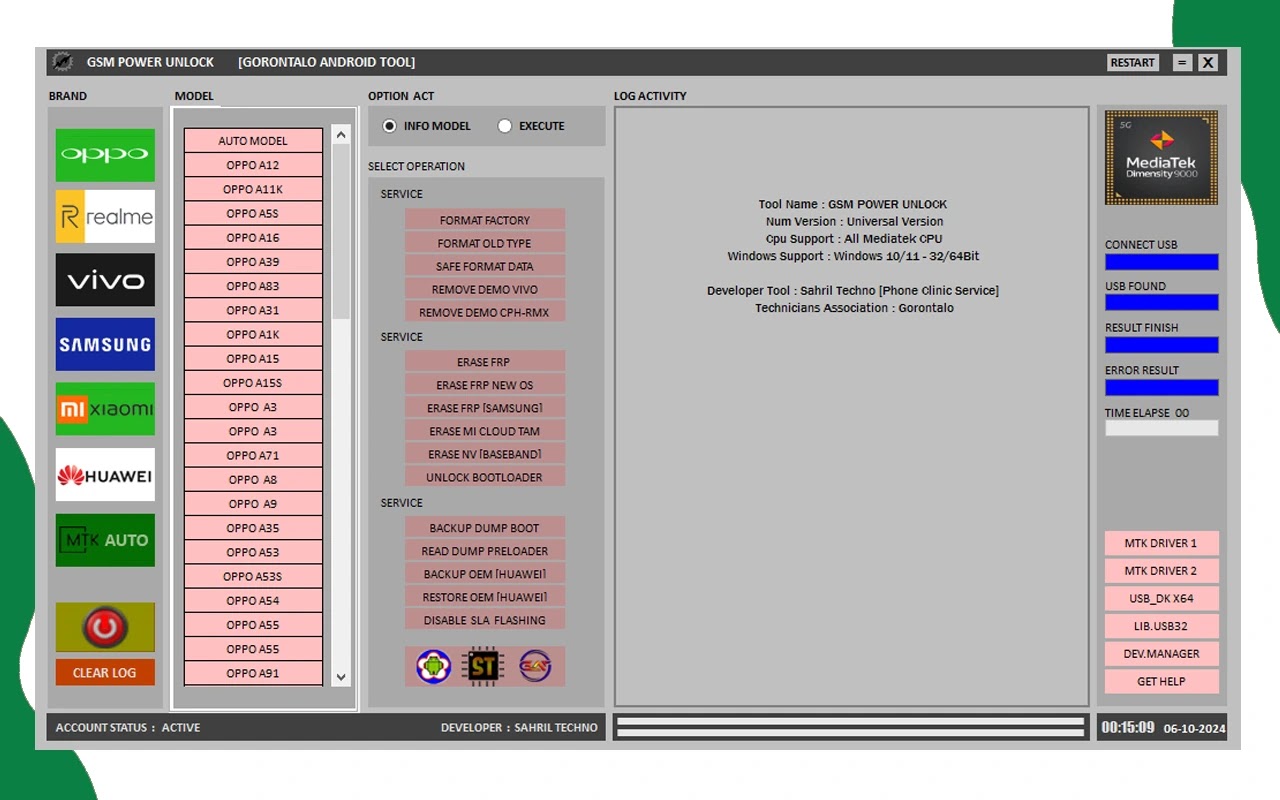Choose BACKUP DUMP BOOT operation
1280x800 pixels.
click(x=485, y=528)
